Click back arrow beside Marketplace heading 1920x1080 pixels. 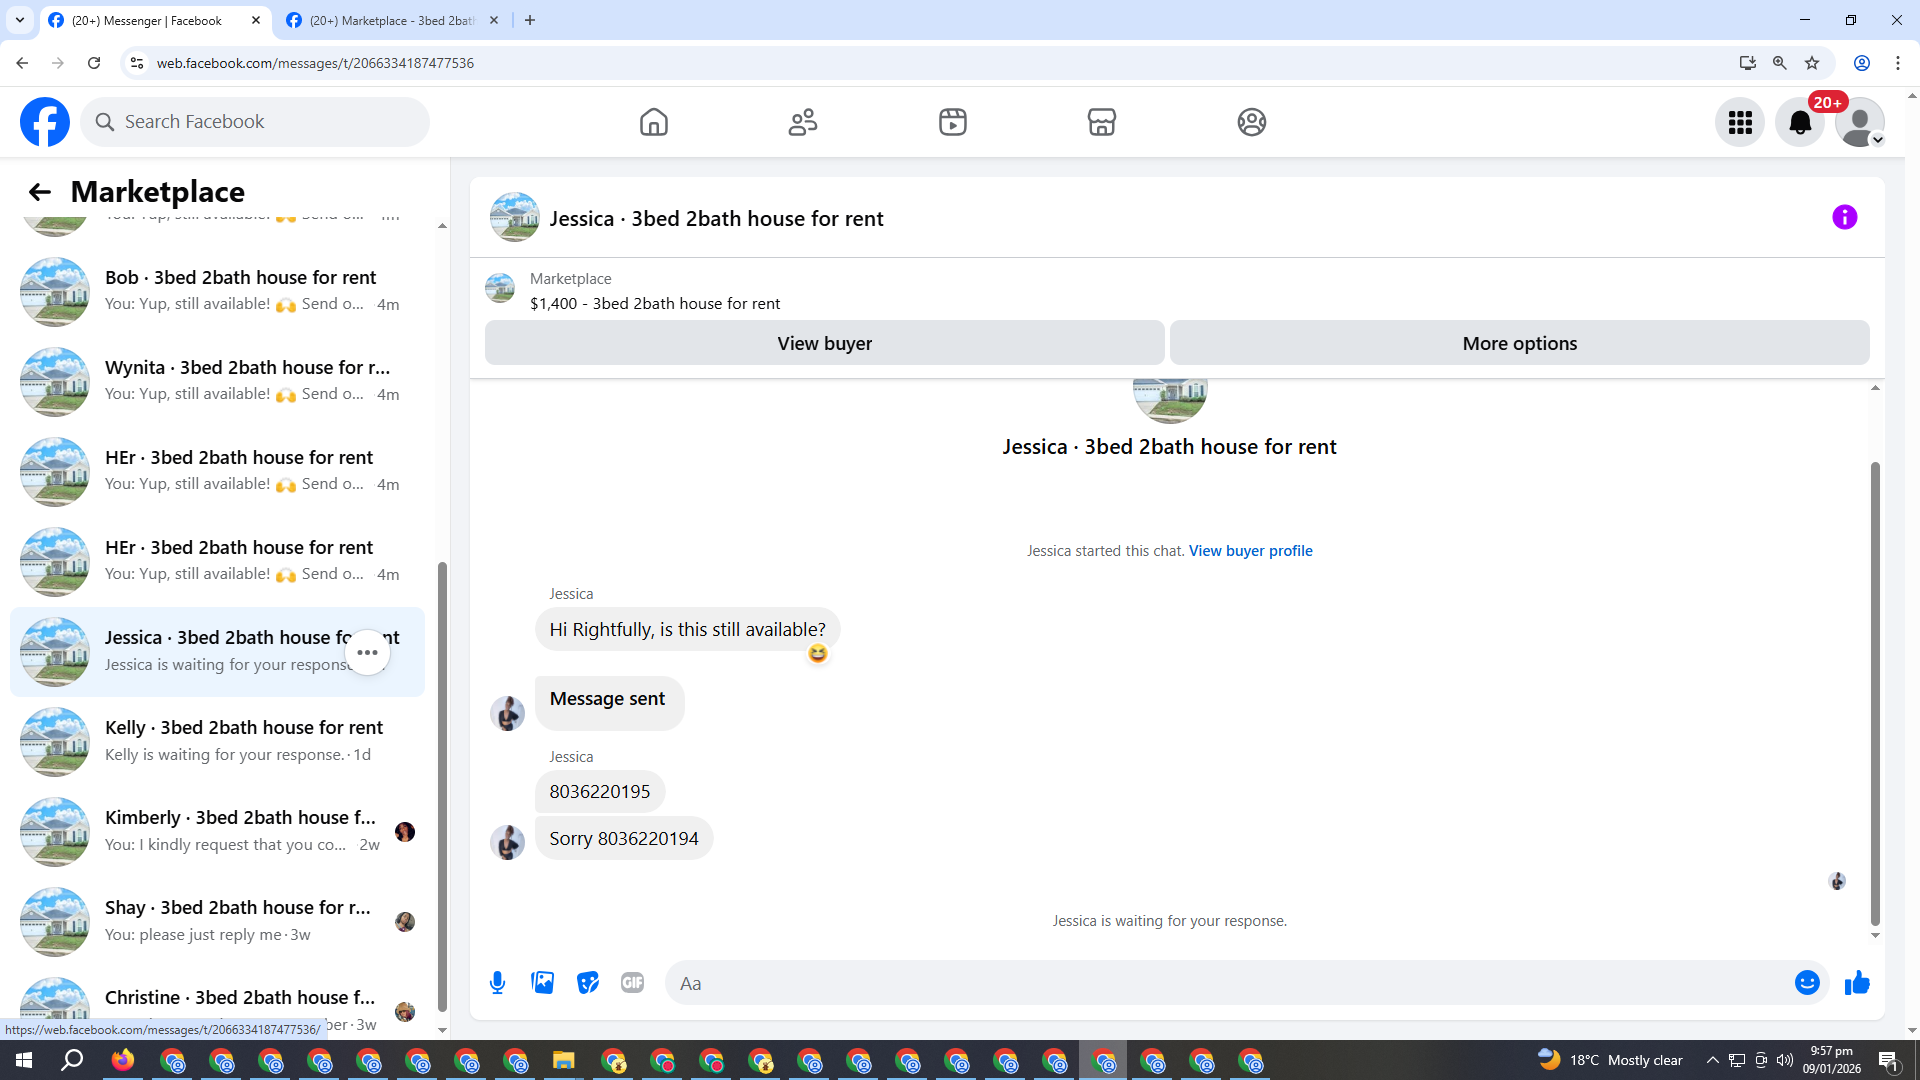[39, 192]
